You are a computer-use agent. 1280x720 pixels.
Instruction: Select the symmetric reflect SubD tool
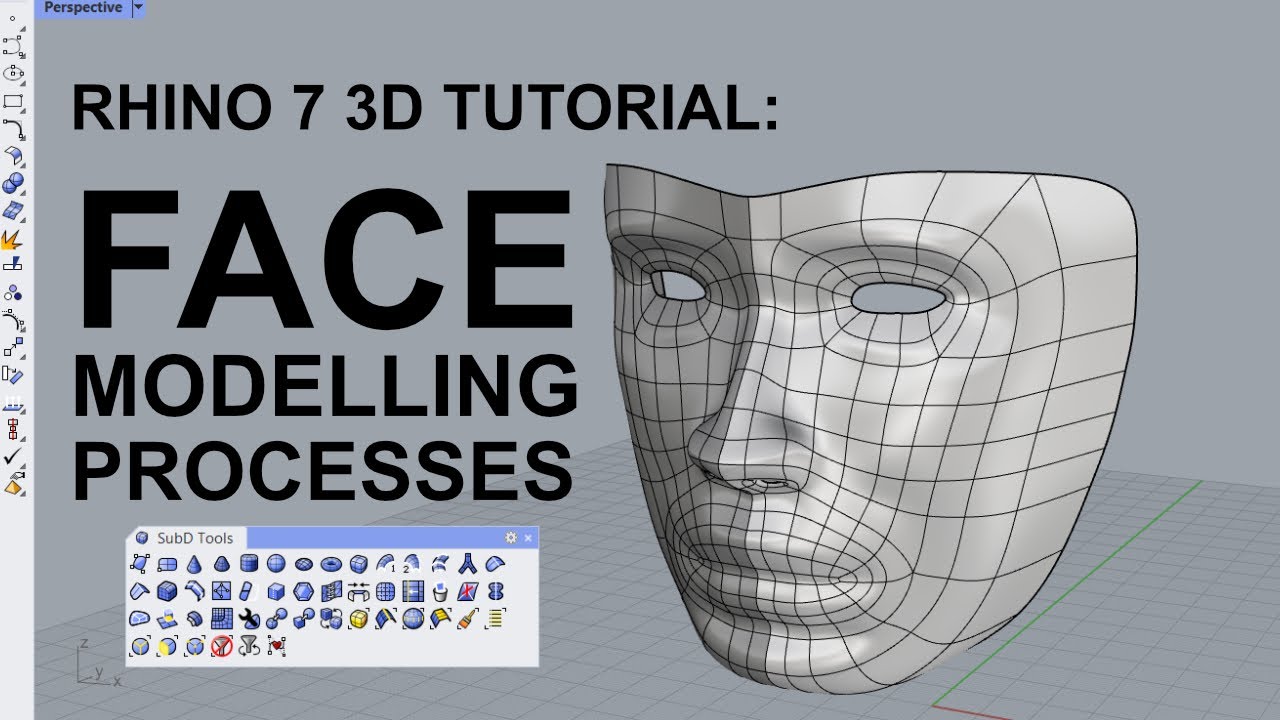click(x=495, y=591)
